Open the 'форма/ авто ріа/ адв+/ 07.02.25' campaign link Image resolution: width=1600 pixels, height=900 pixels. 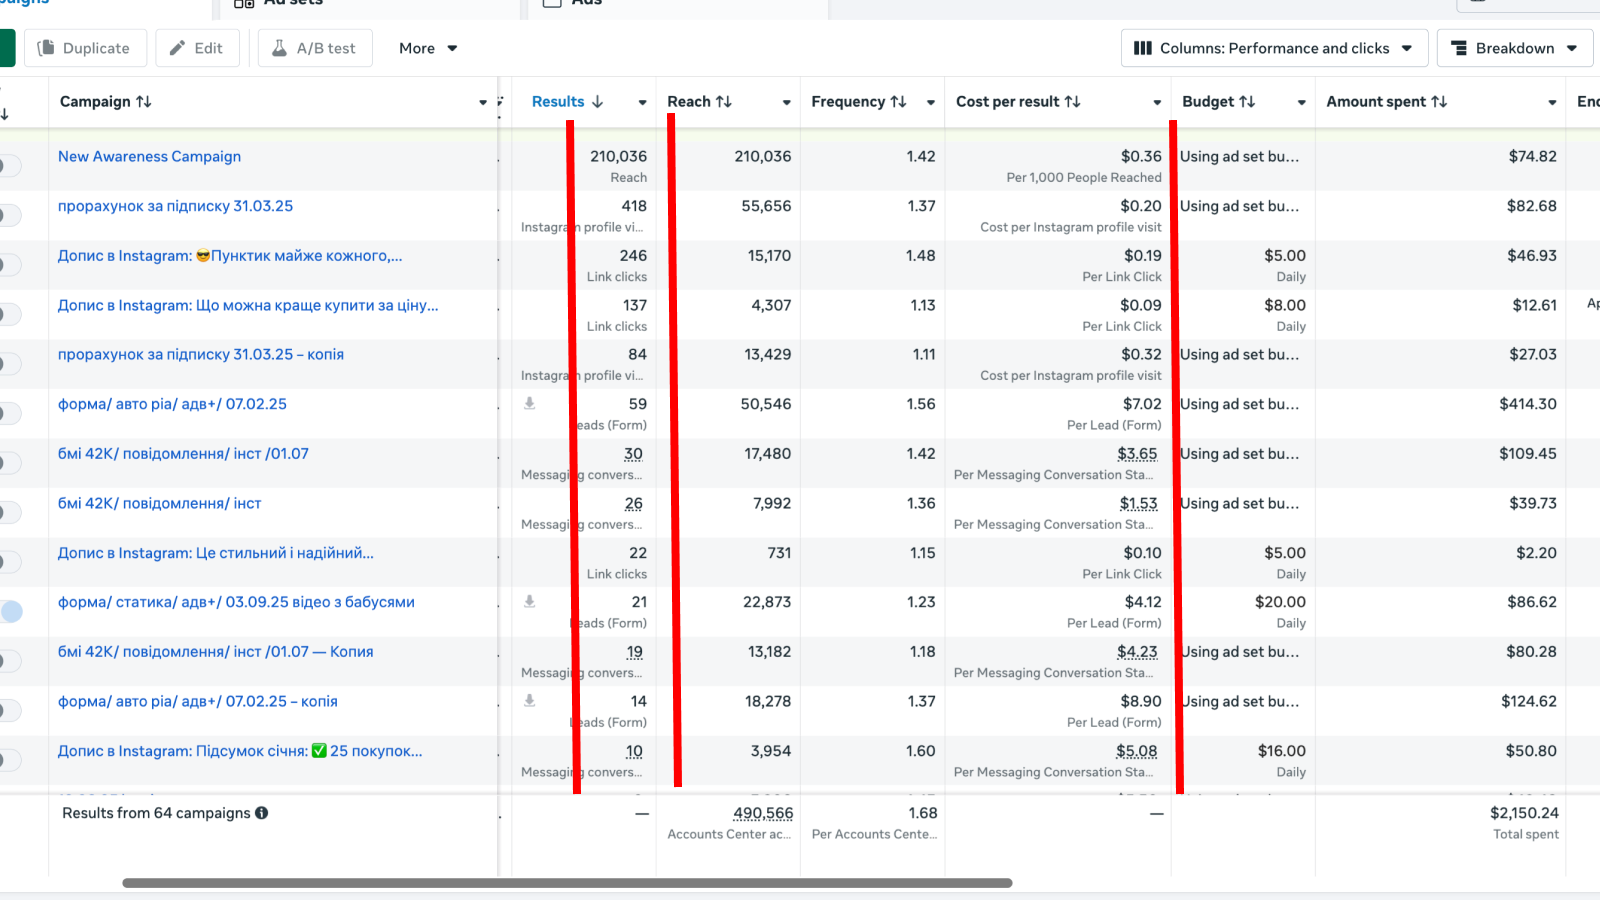point(172,404)
